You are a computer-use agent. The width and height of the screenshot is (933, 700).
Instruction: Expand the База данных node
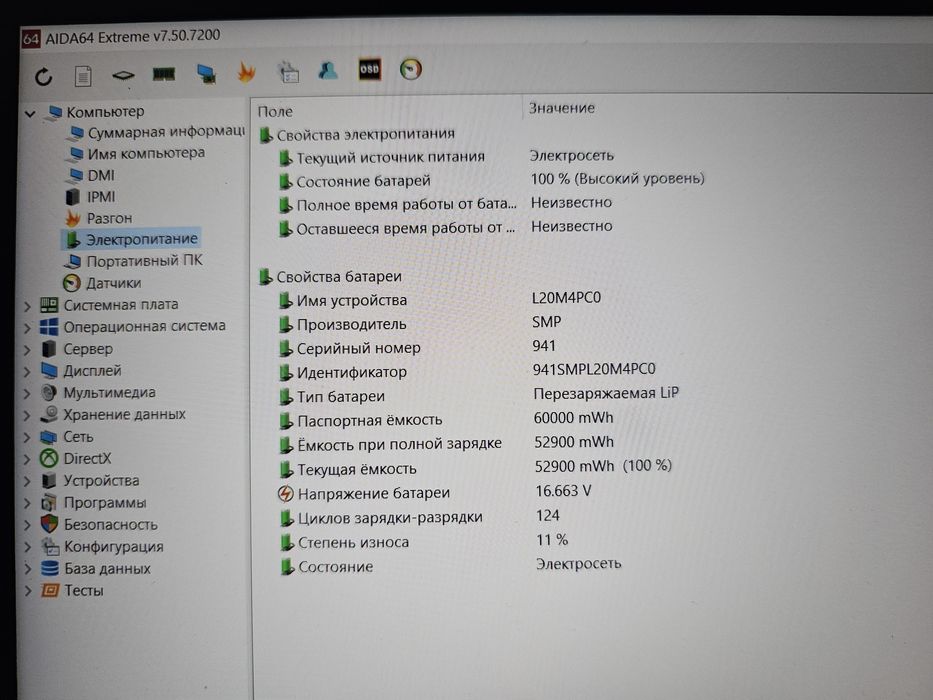point(27,569)
